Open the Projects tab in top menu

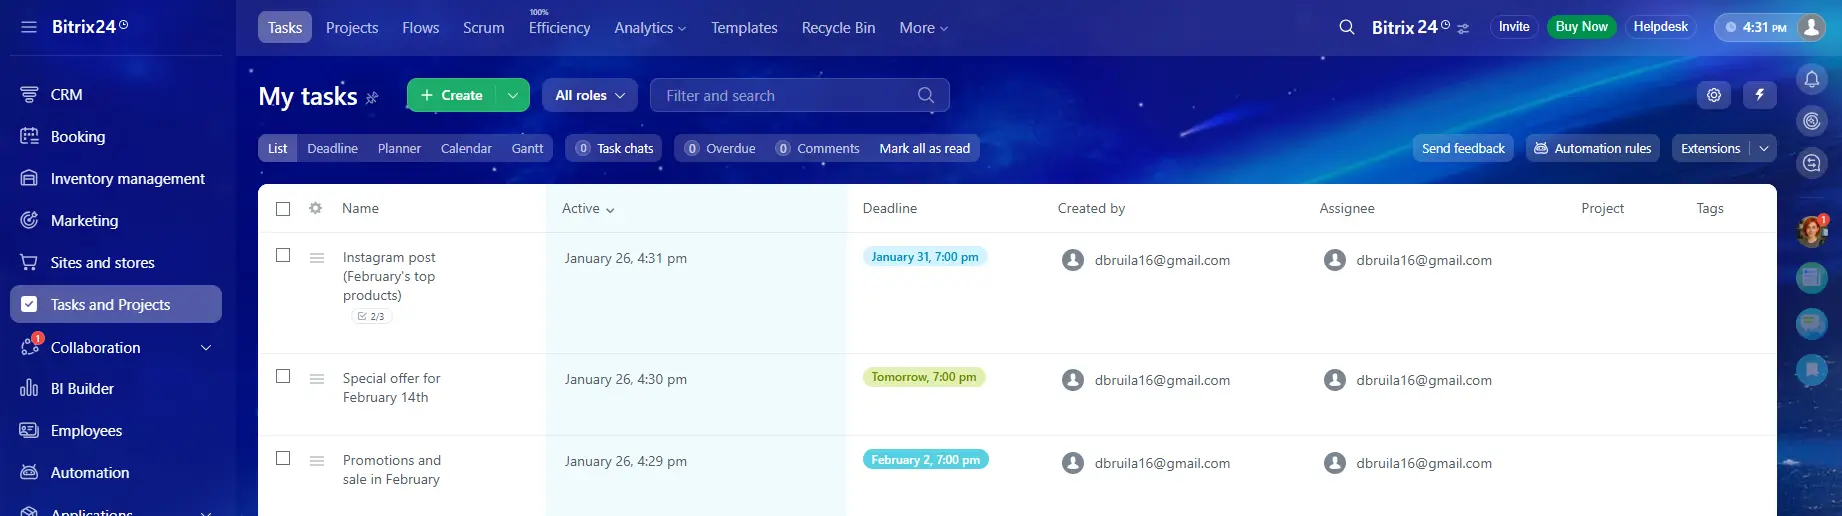coord(352,27)
